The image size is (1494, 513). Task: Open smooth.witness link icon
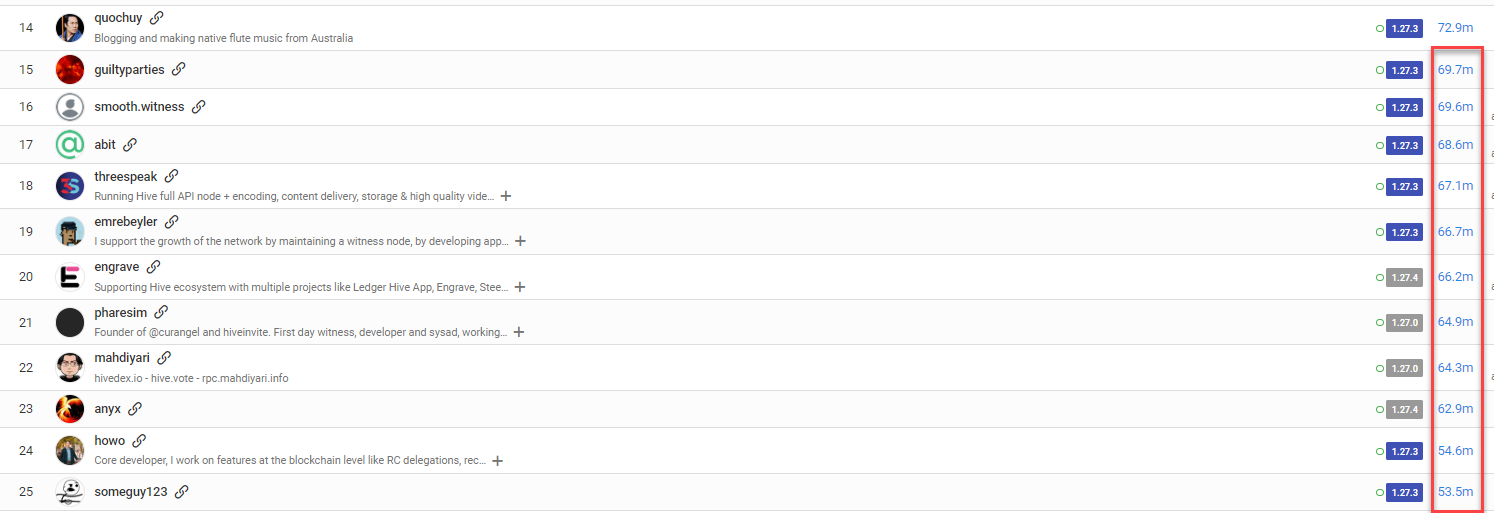[198, 107]
